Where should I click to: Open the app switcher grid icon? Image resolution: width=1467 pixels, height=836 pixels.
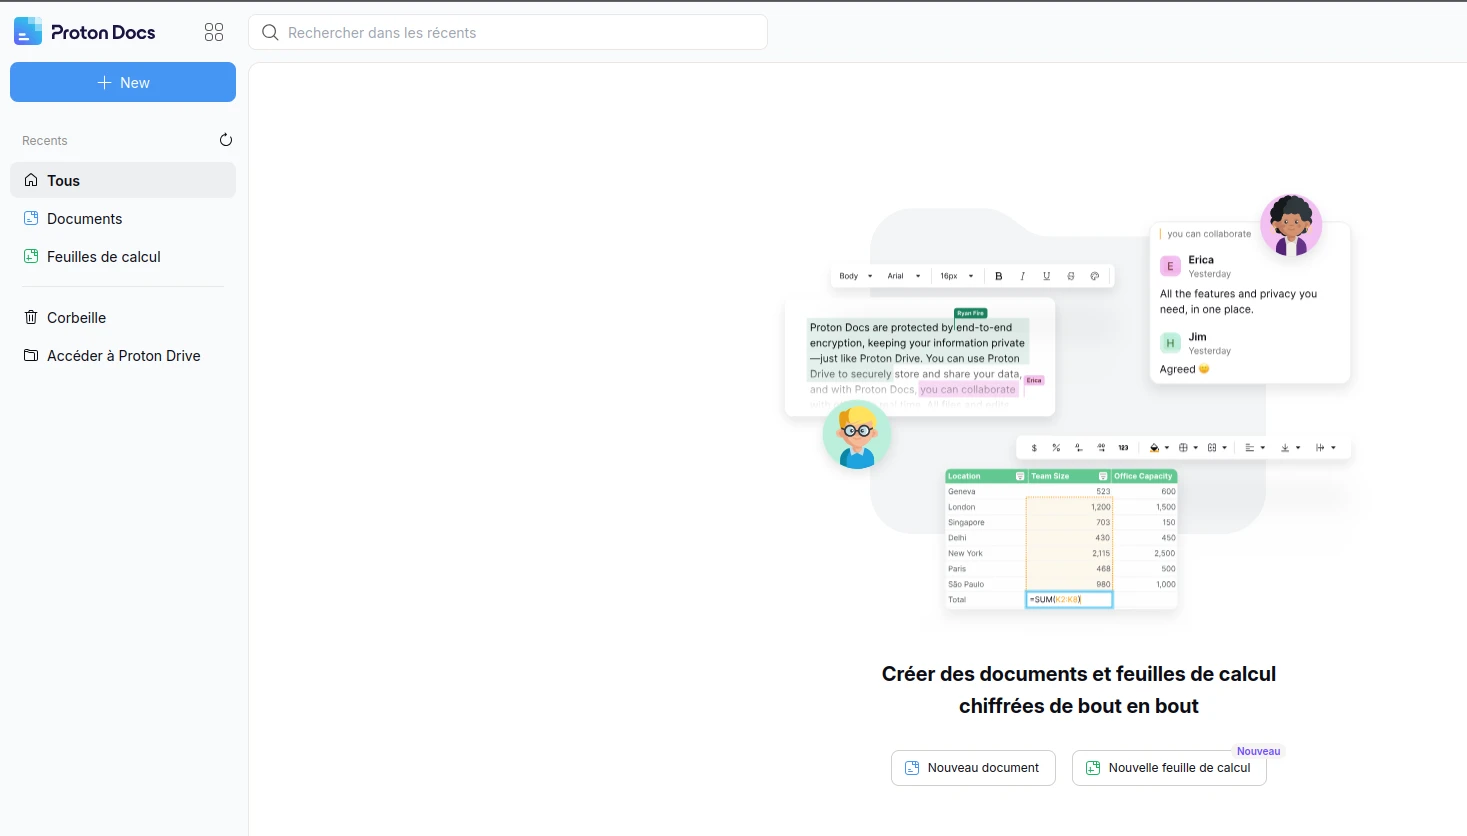[214, 32]
